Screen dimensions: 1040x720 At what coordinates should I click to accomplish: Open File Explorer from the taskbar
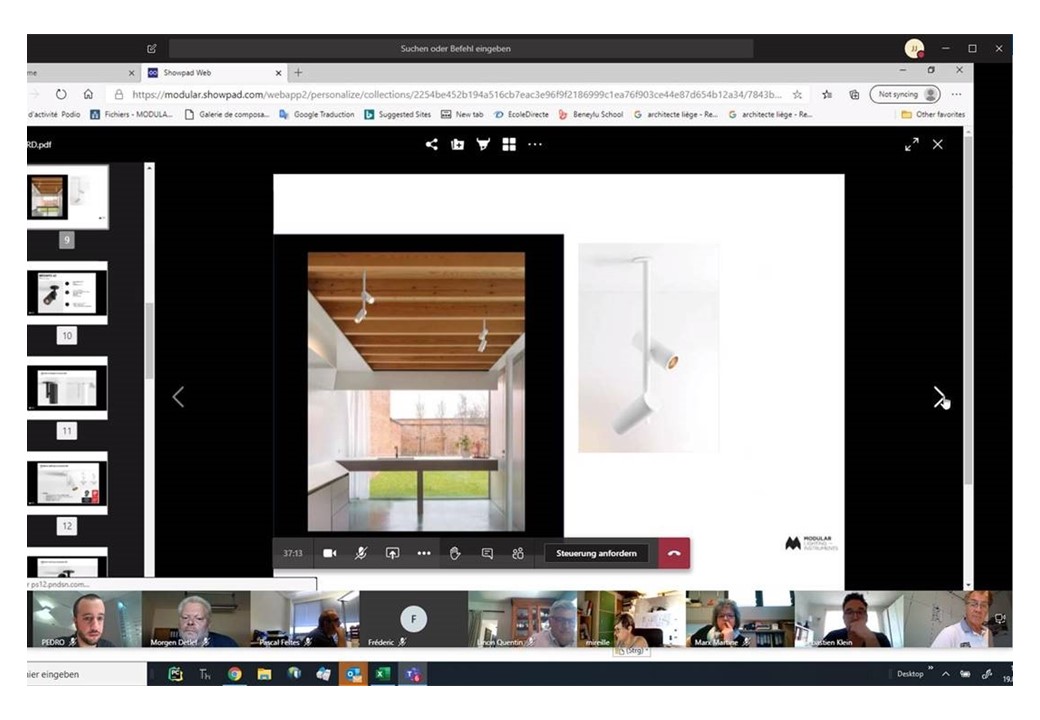264,674
